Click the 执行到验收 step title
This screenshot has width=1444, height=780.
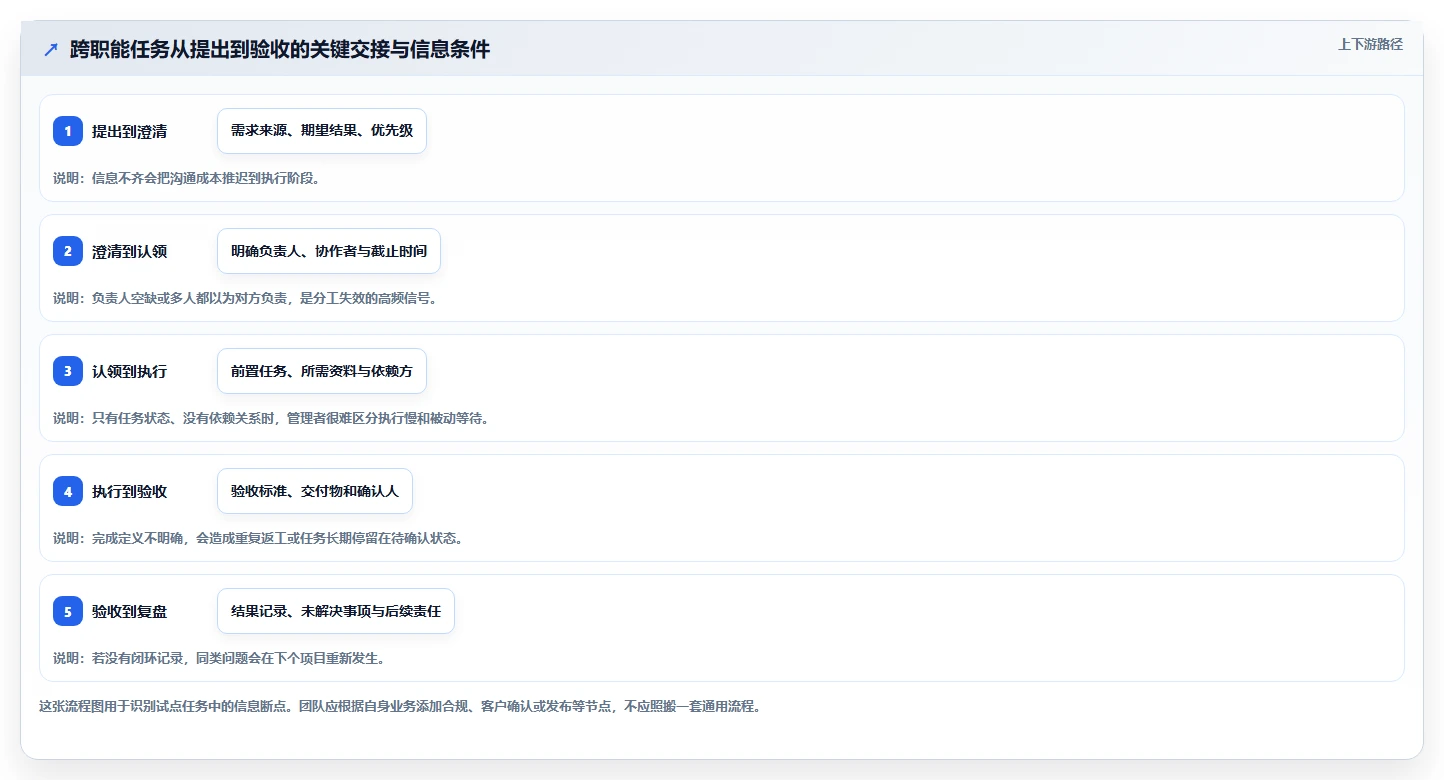pos(129,491)
